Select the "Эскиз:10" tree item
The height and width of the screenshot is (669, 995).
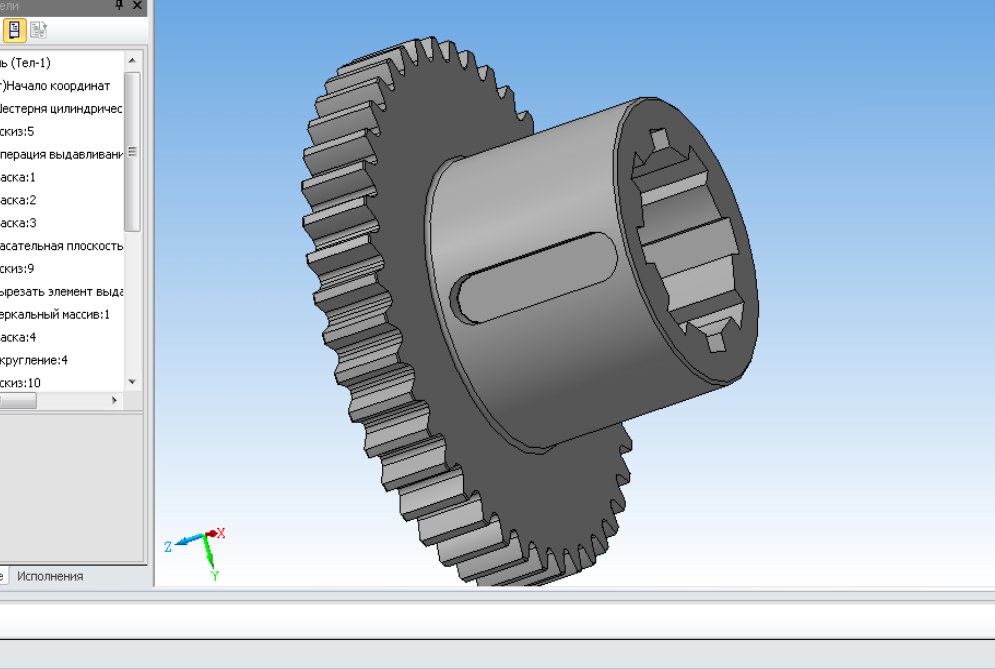pyautogui.click(x=20, y=383)
